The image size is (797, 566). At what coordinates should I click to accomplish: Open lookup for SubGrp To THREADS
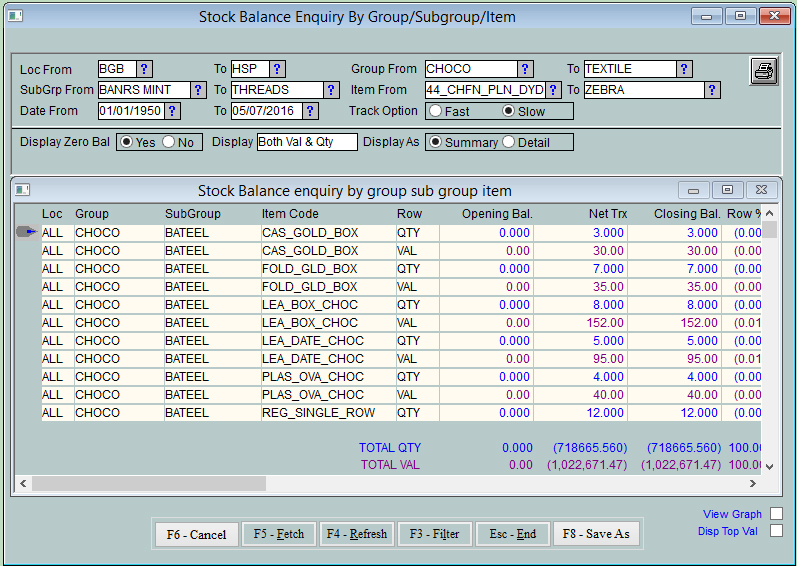[331, 90]
